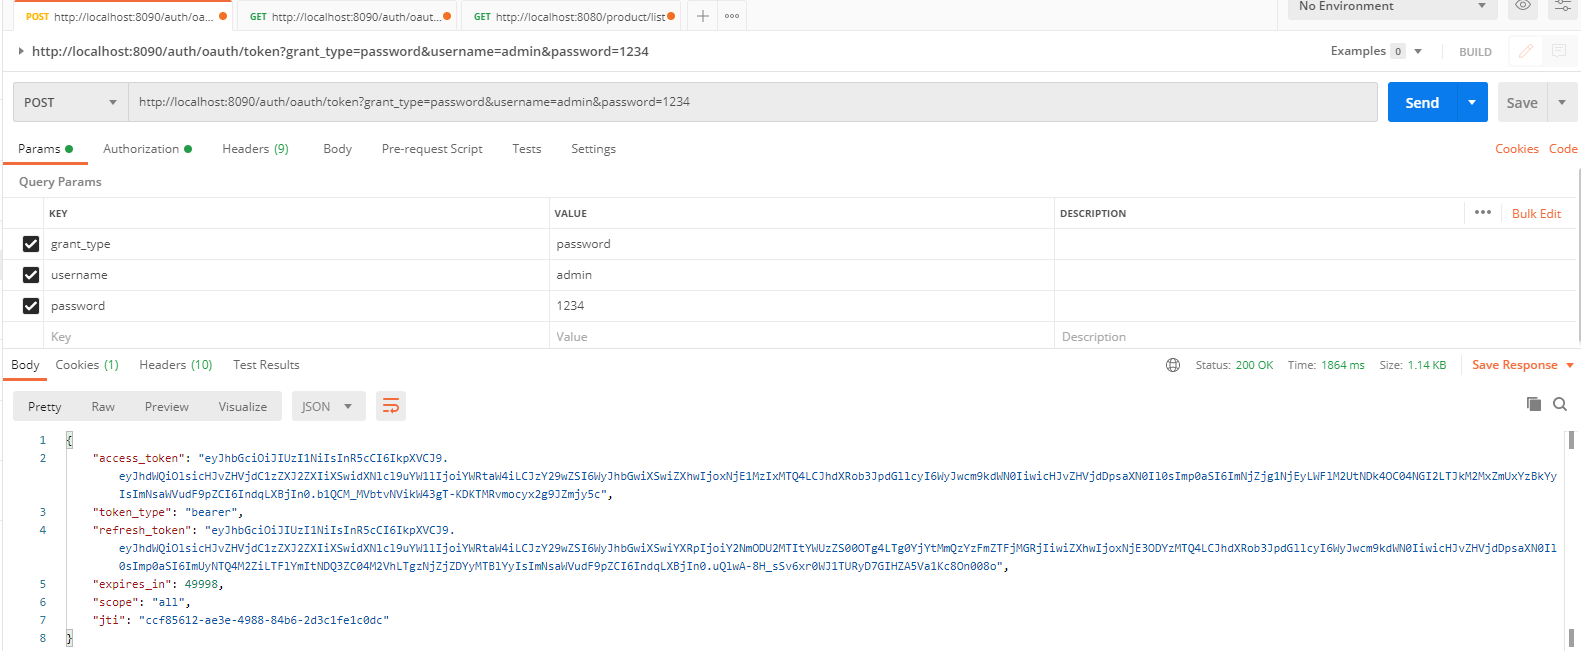Collapse JSON object at line 1

point(68,440)
